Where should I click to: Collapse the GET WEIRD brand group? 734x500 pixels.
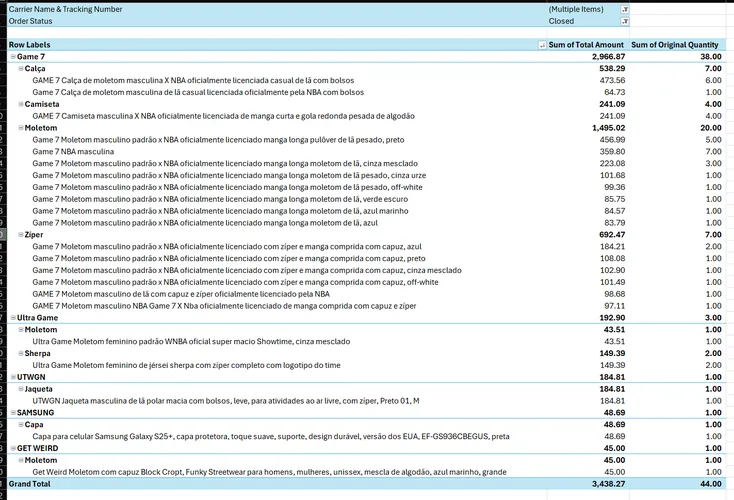[x=13, y=449]
